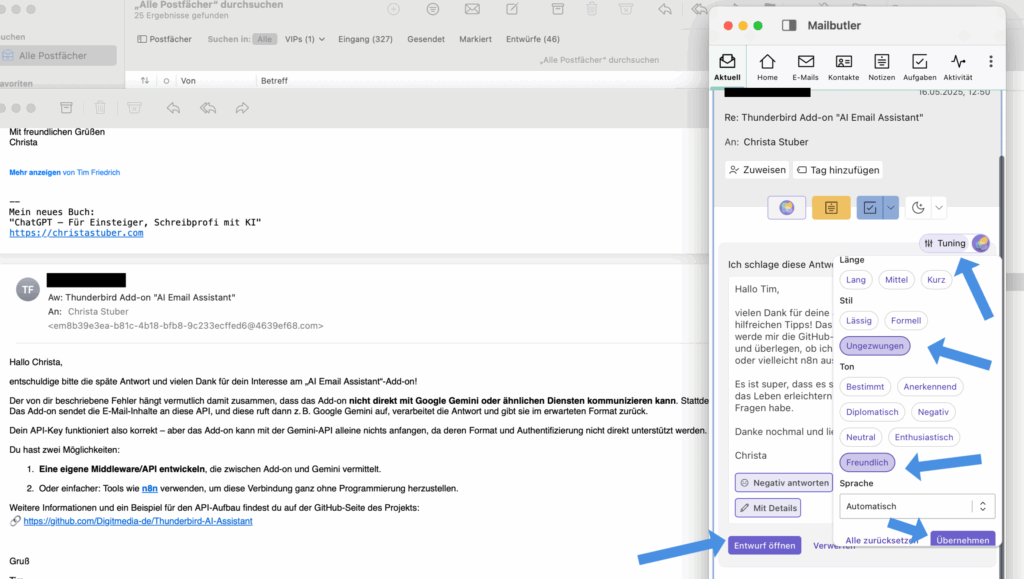Screen dimensions: 1024x579
Task: Go to Mailbutler Home tab
Action: coord(767,67)
